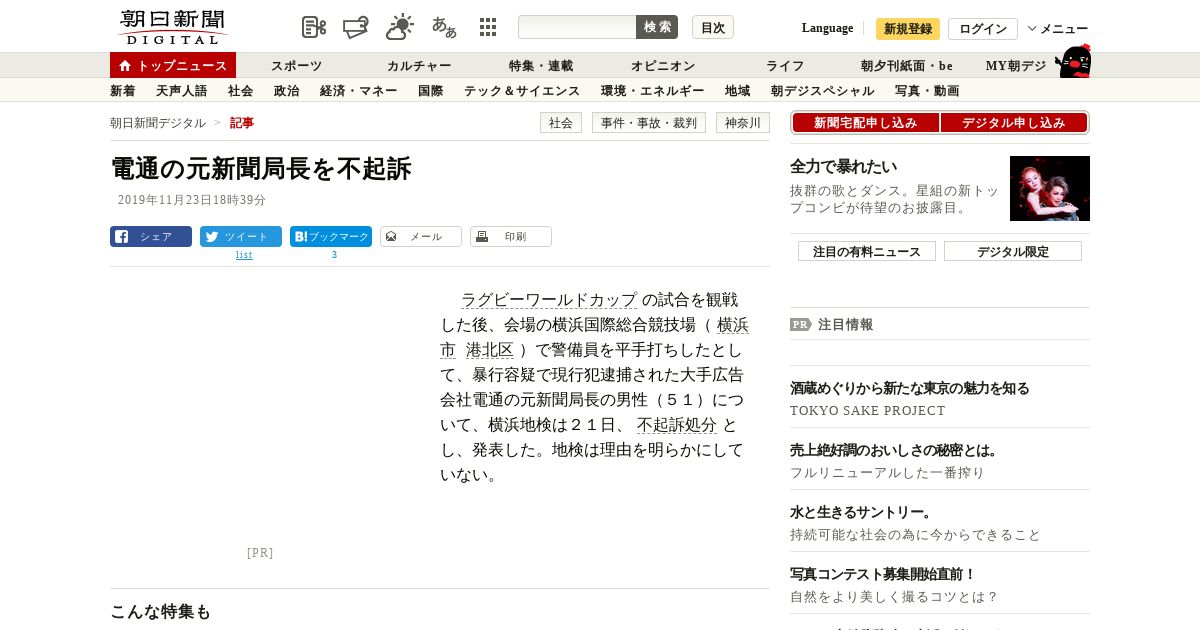Open 港北区 keyword link
This screenshot has height=630, width=1200.
490,350
